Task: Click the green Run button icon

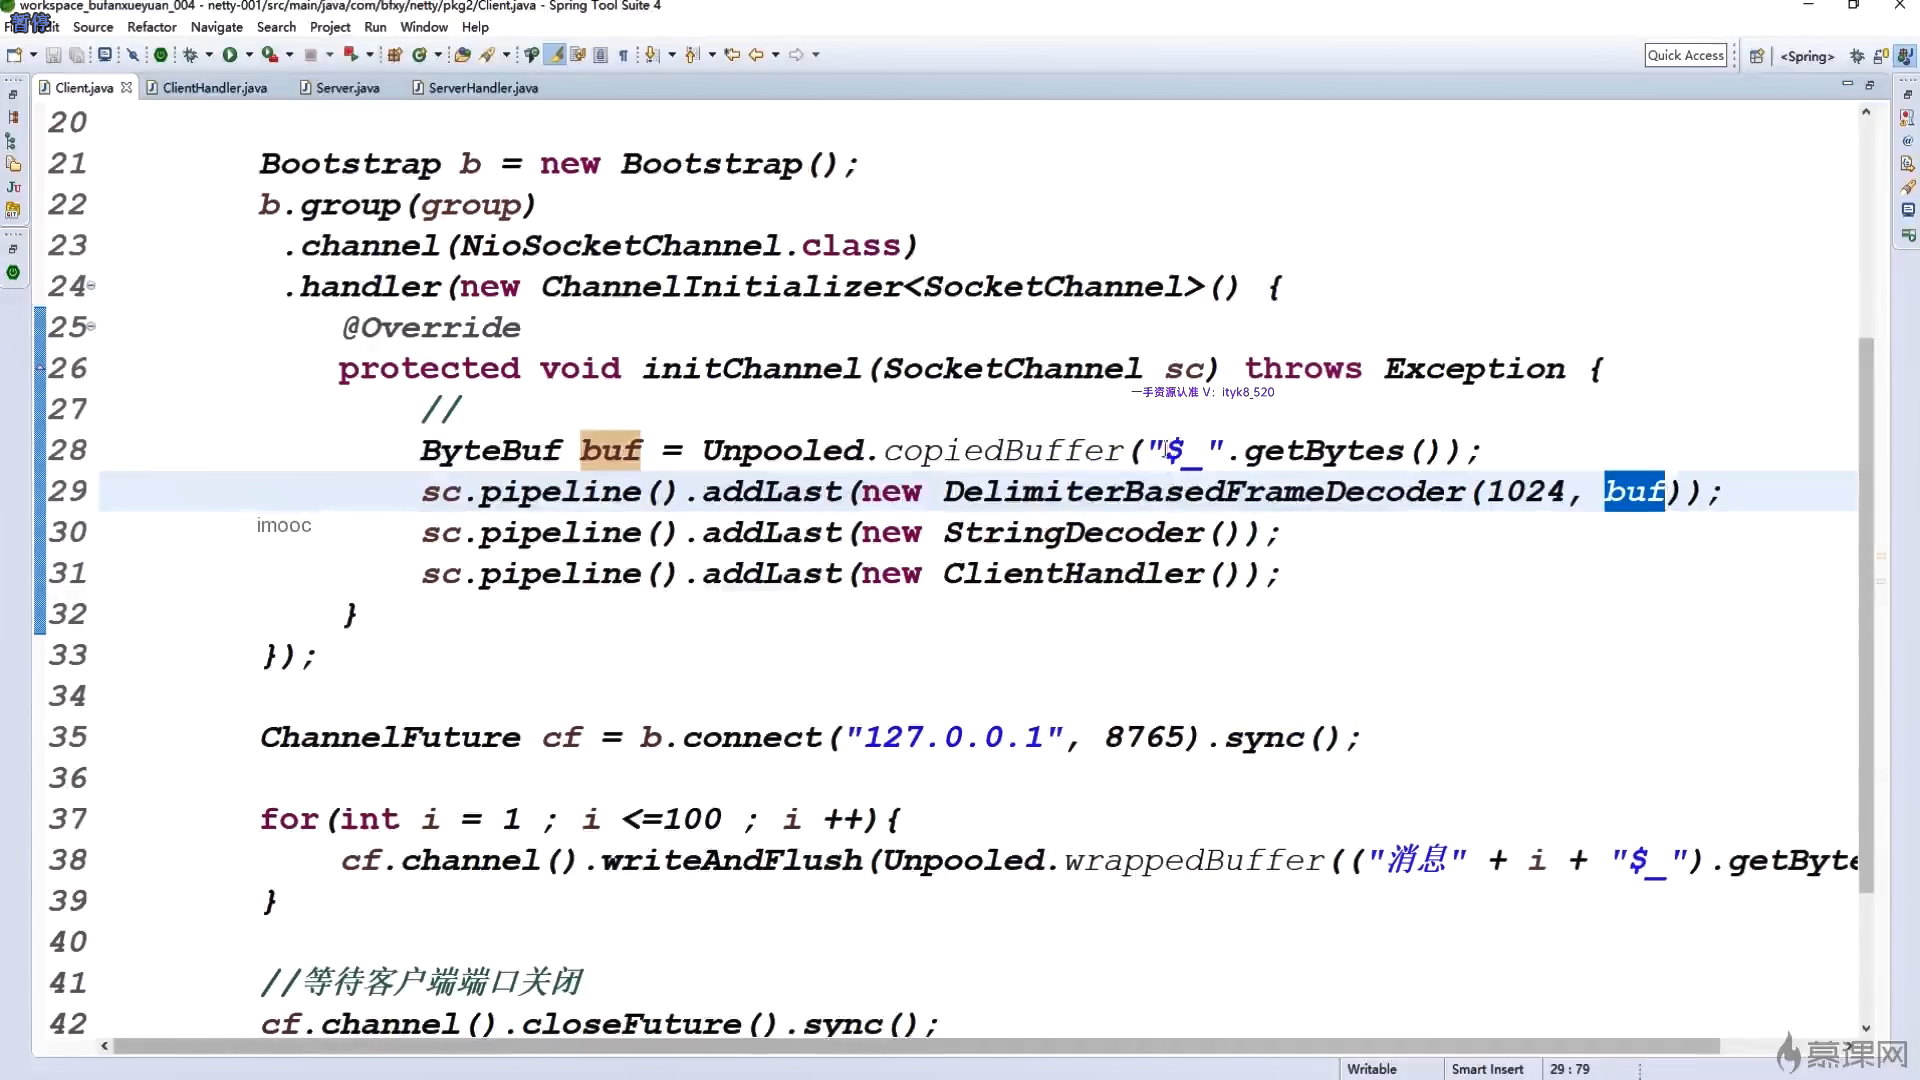Action: [230, 55]
